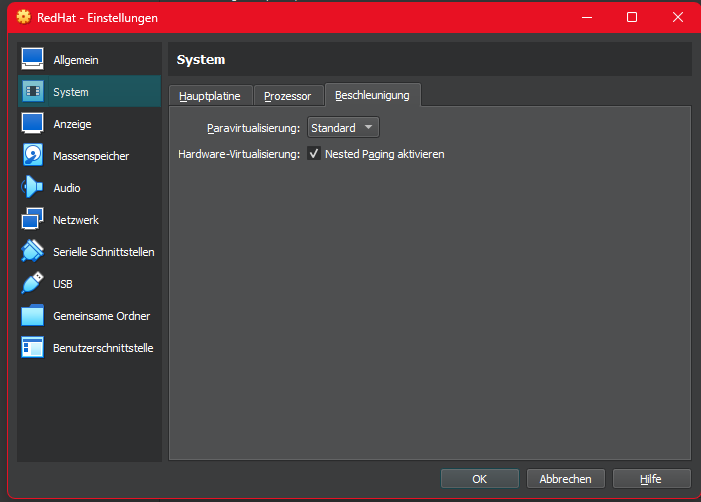The height and width of the screenshot is (502, 701).
Task: Open the Allgemein settings label
Action: pos(76,60)
